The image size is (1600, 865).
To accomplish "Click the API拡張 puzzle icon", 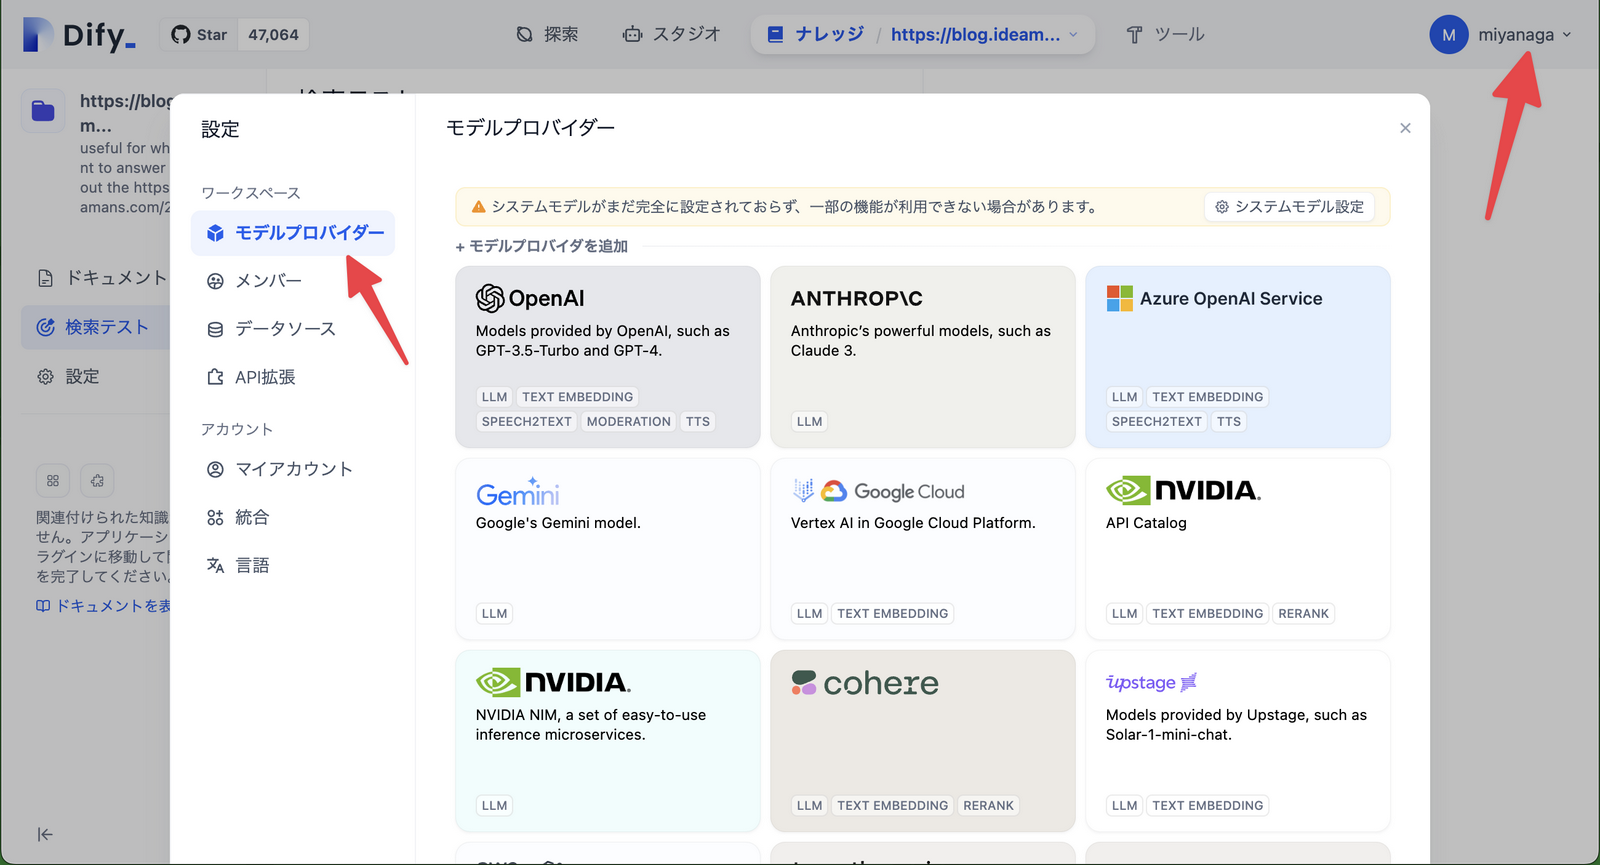I will pyautogui.click(x=215, y=377).
